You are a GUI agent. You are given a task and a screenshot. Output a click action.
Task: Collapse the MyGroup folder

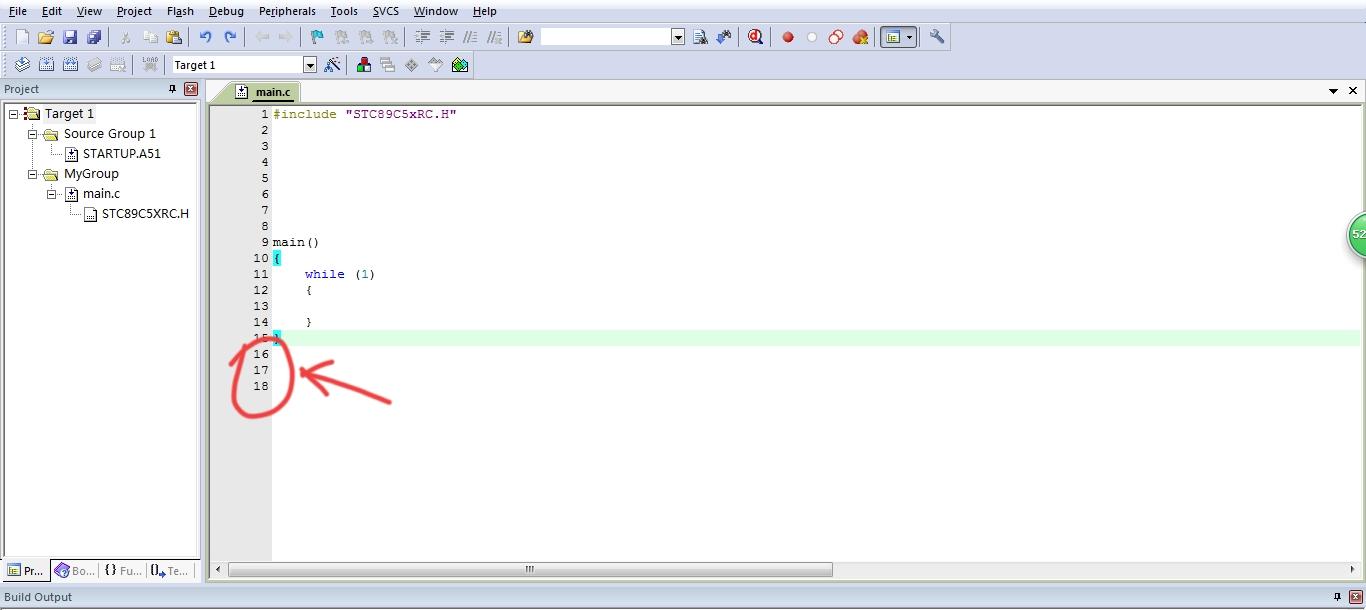33,174
